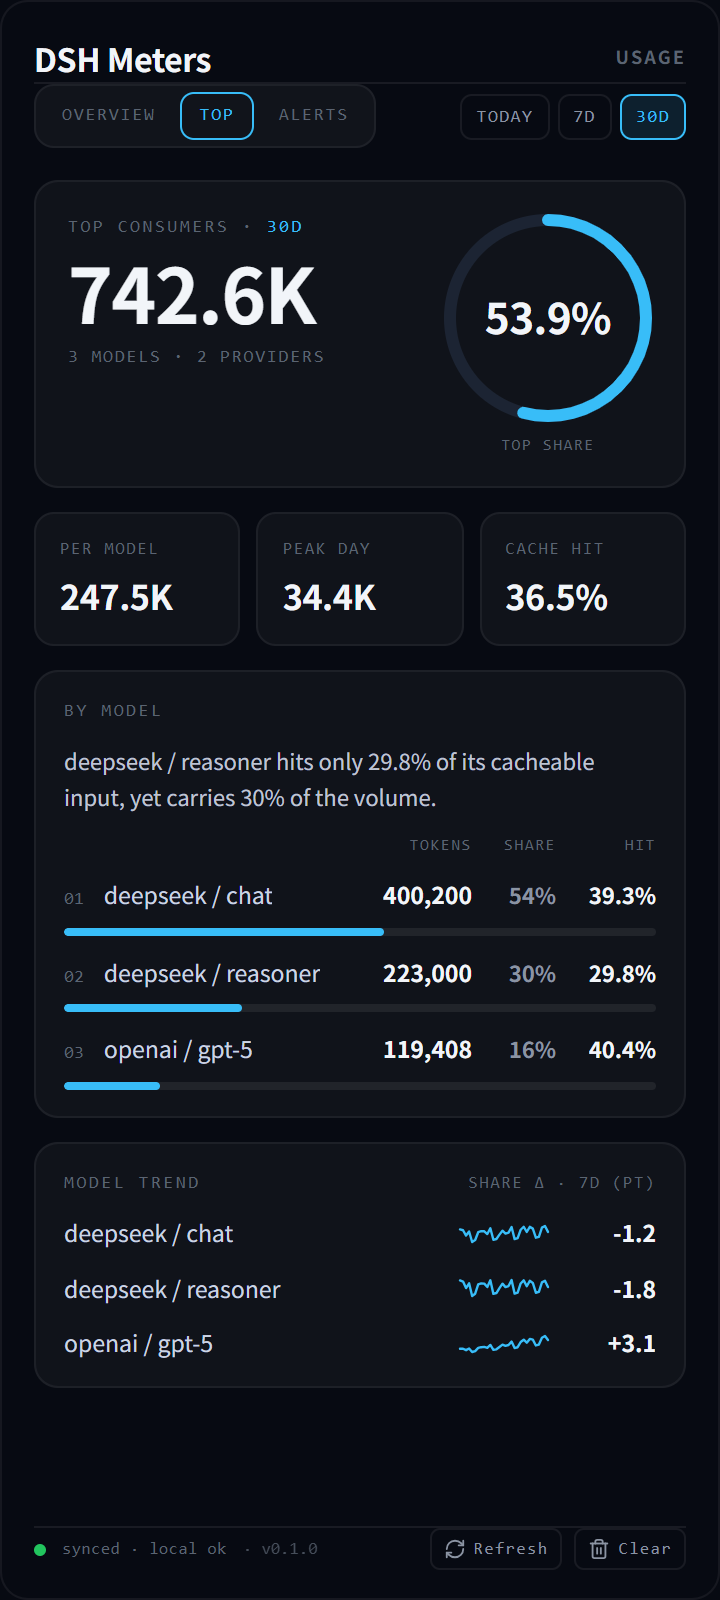Click the deepseek / chat usage bar
Screen dimensions: 720x1600
pos(360,932)
